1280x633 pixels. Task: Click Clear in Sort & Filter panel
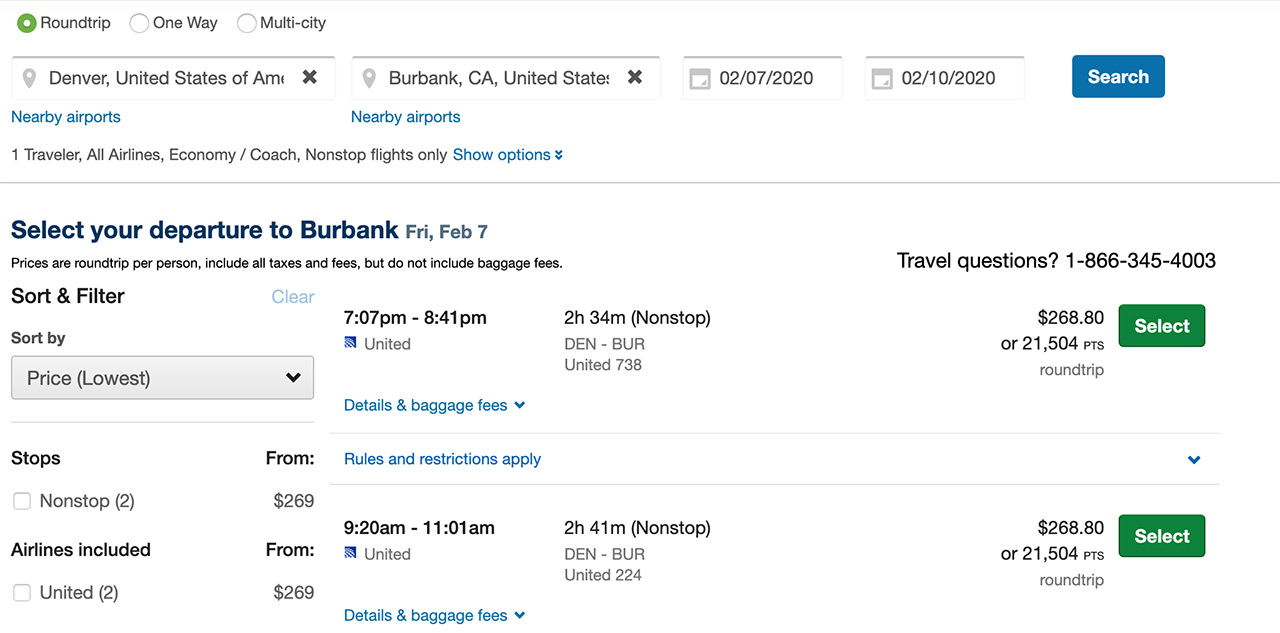point(293,297)
